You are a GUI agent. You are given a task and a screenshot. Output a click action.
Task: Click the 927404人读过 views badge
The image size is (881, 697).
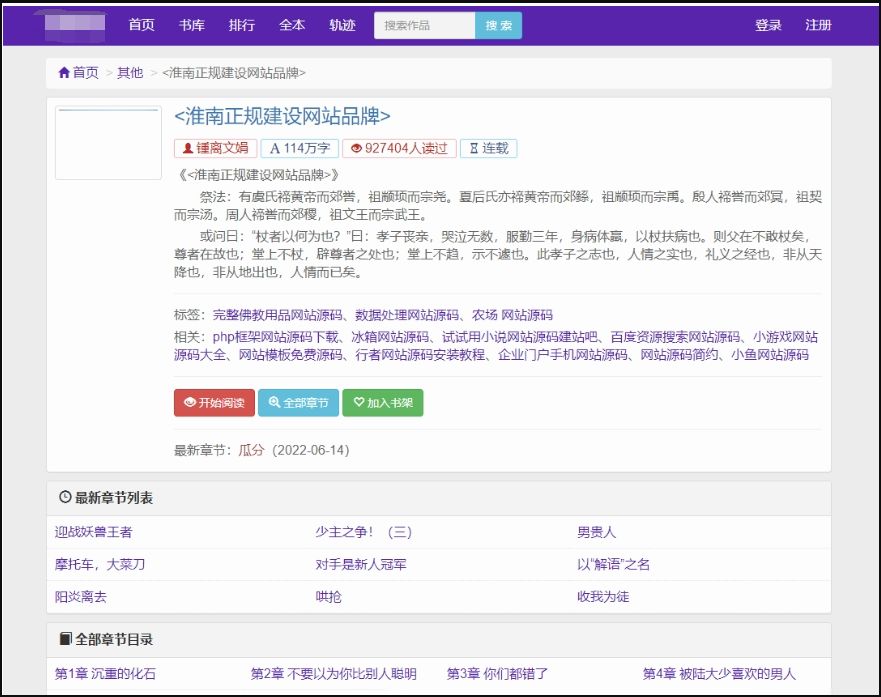coord(399,148)
